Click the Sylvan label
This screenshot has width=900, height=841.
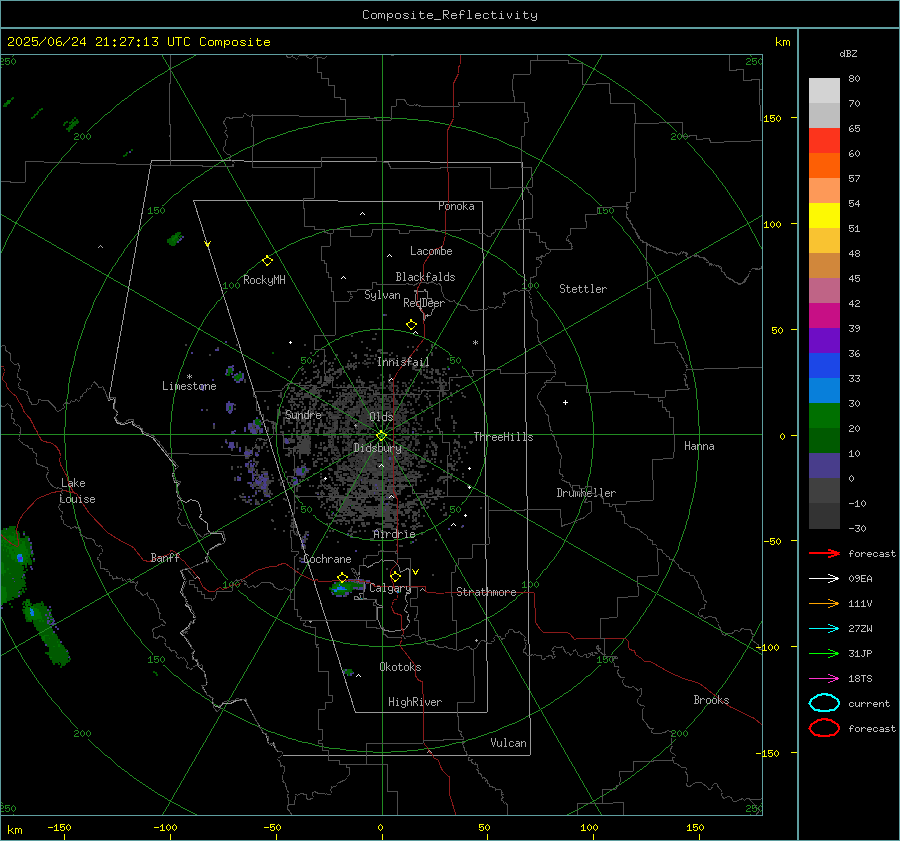382,295
